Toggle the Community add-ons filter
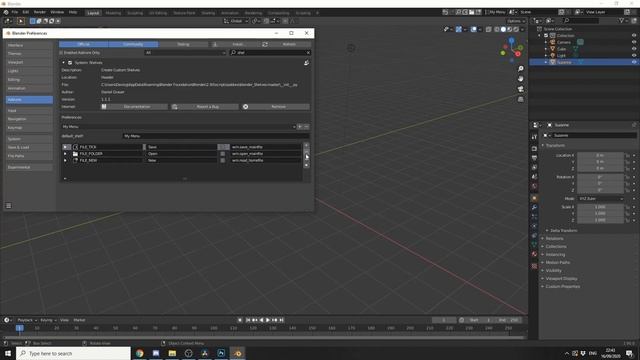The width and height of the screenshot is (640, 360). pos(133,44)
